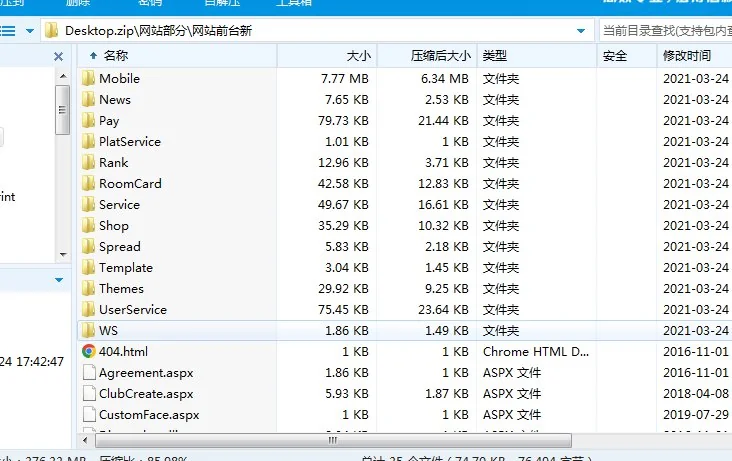Click the Chrome icon of 404.html

89,351
